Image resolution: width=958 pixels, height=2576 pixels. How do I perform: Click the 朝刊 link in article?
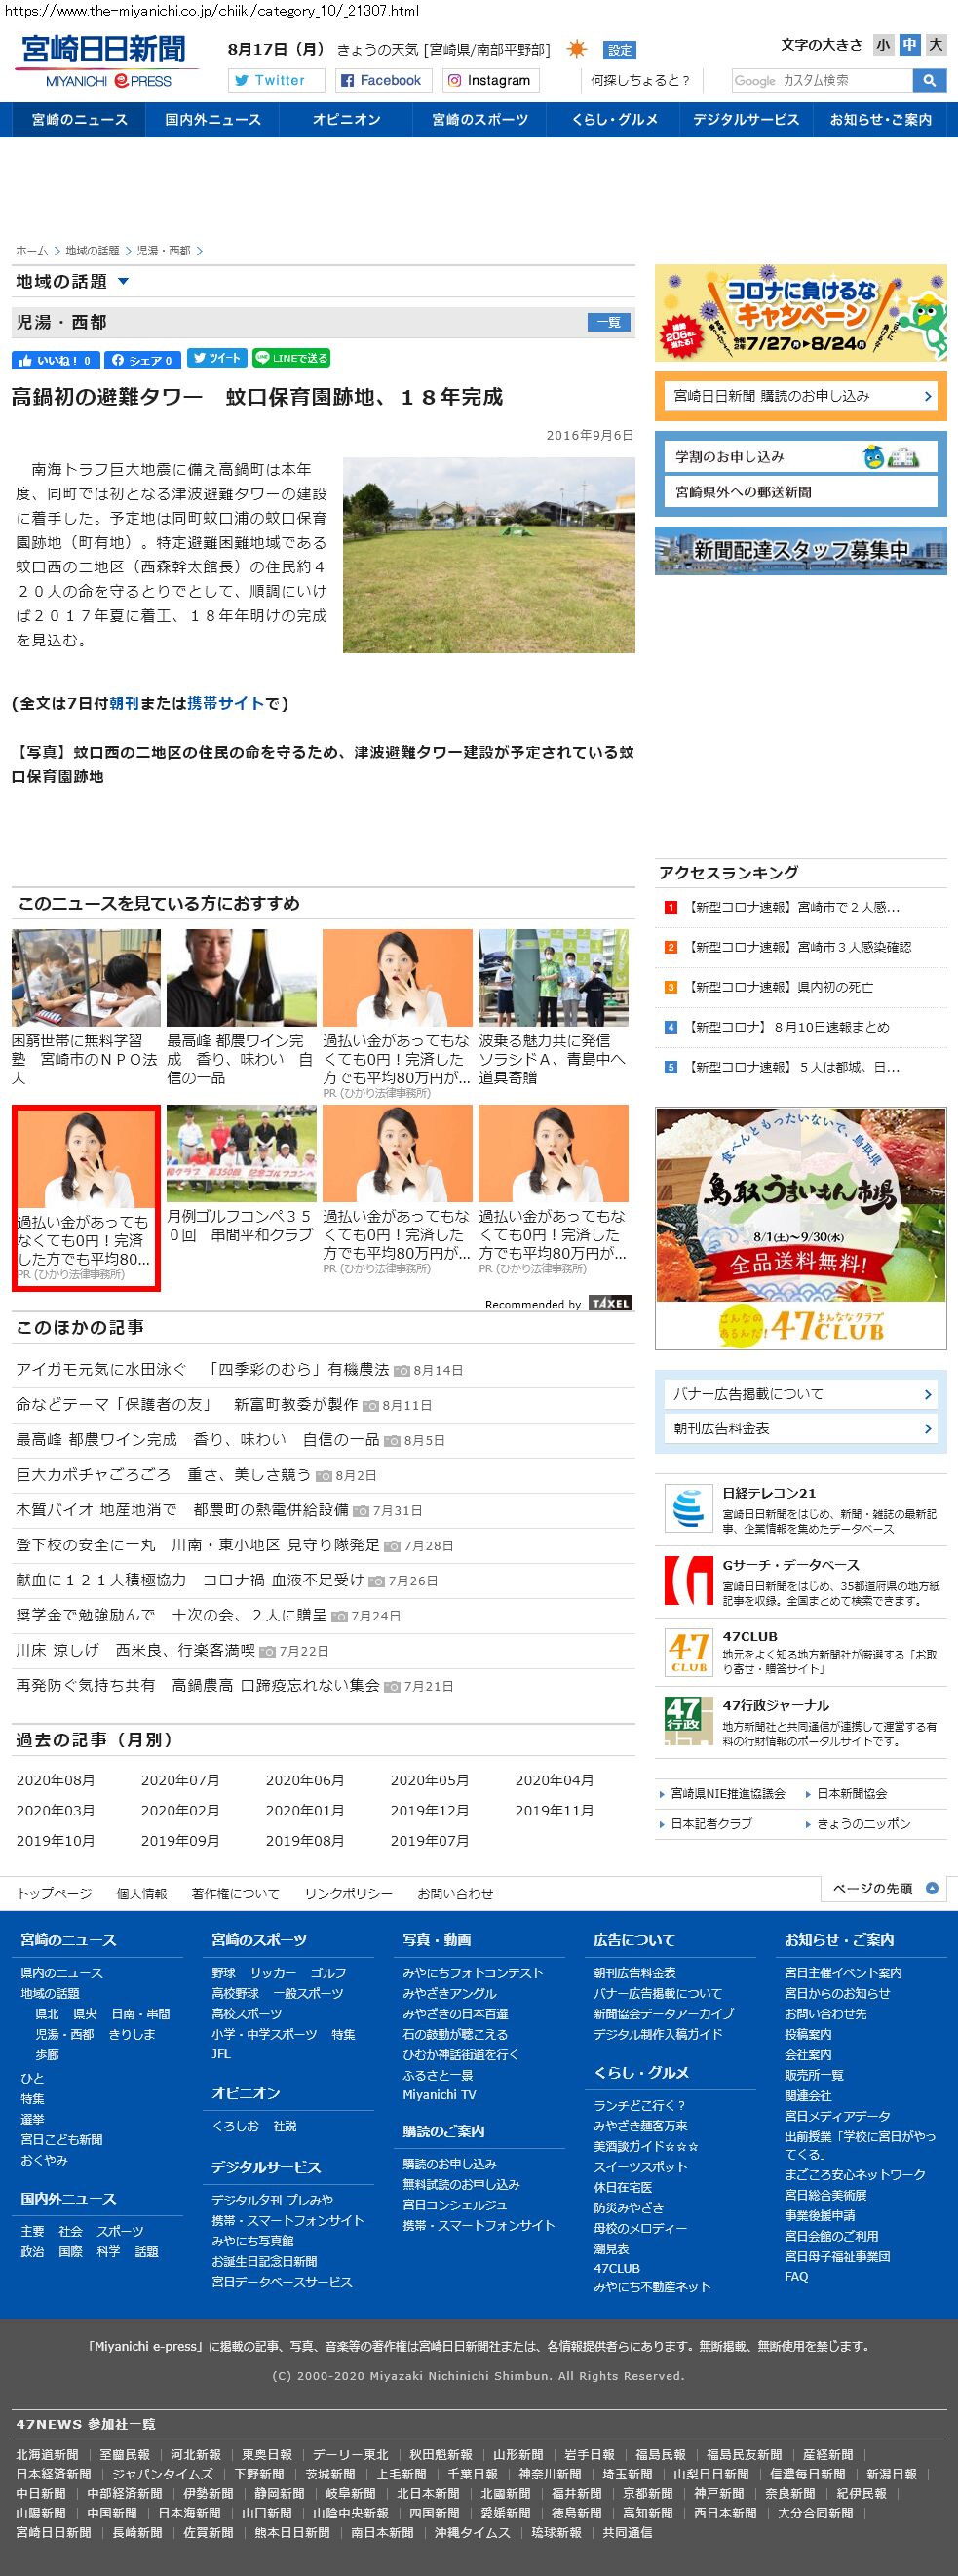(x=124, y=703)
